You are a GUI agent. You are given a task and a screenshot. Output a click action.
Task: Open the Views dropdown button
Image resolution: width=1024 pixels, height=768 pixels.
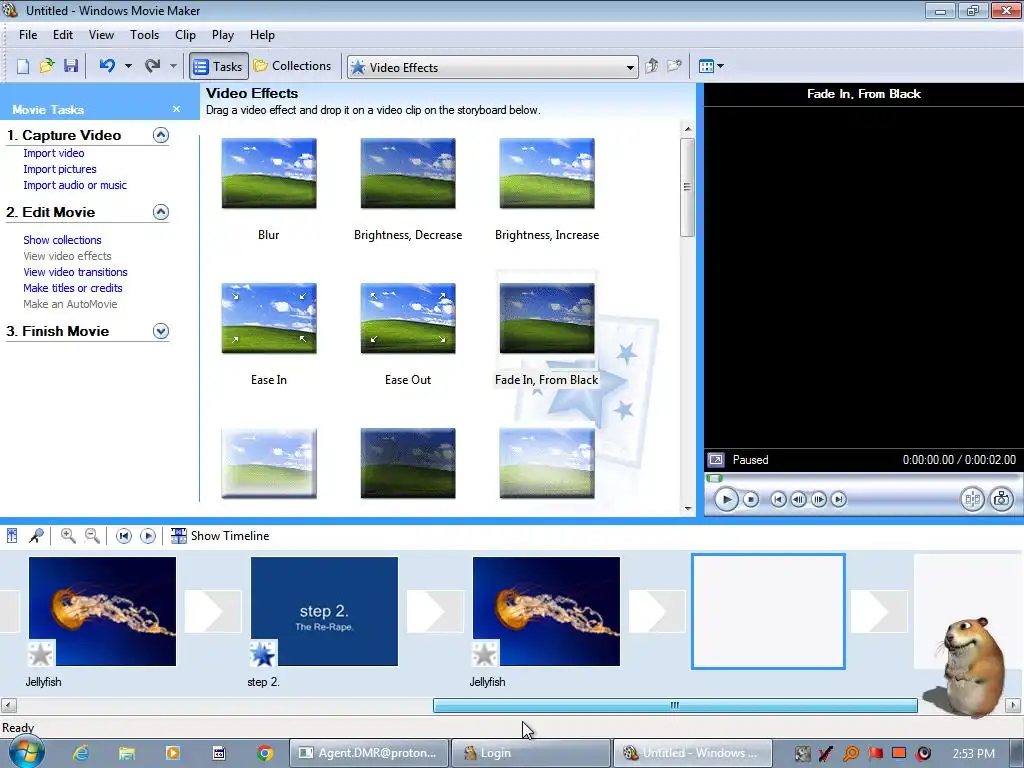pos(711,66)
